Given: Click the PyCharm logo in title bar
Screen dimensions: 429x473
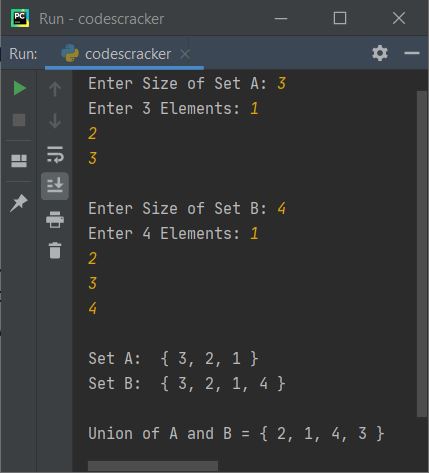Looking at the screenshot, I should [x=20, y=18].
